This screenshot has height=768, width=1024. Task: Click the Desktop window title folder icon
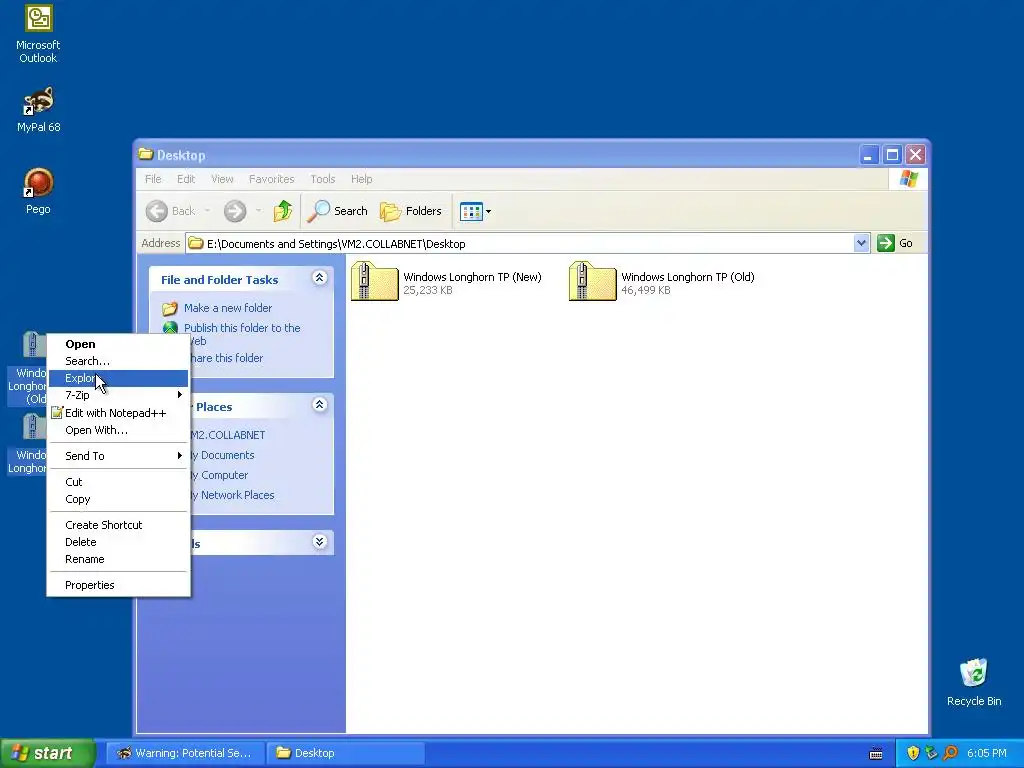point(146,155)
